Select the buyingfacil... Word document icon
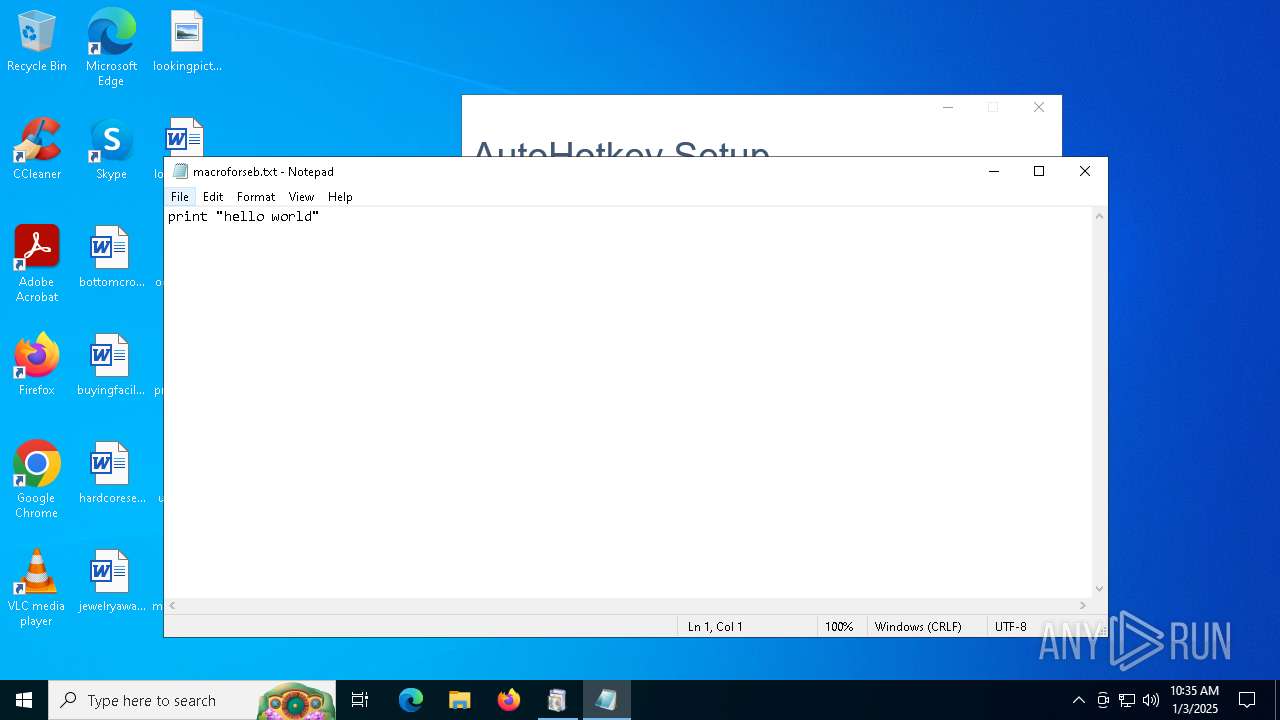The height and width of the screenshot is (720, 1280). click(x=111, y=365)
